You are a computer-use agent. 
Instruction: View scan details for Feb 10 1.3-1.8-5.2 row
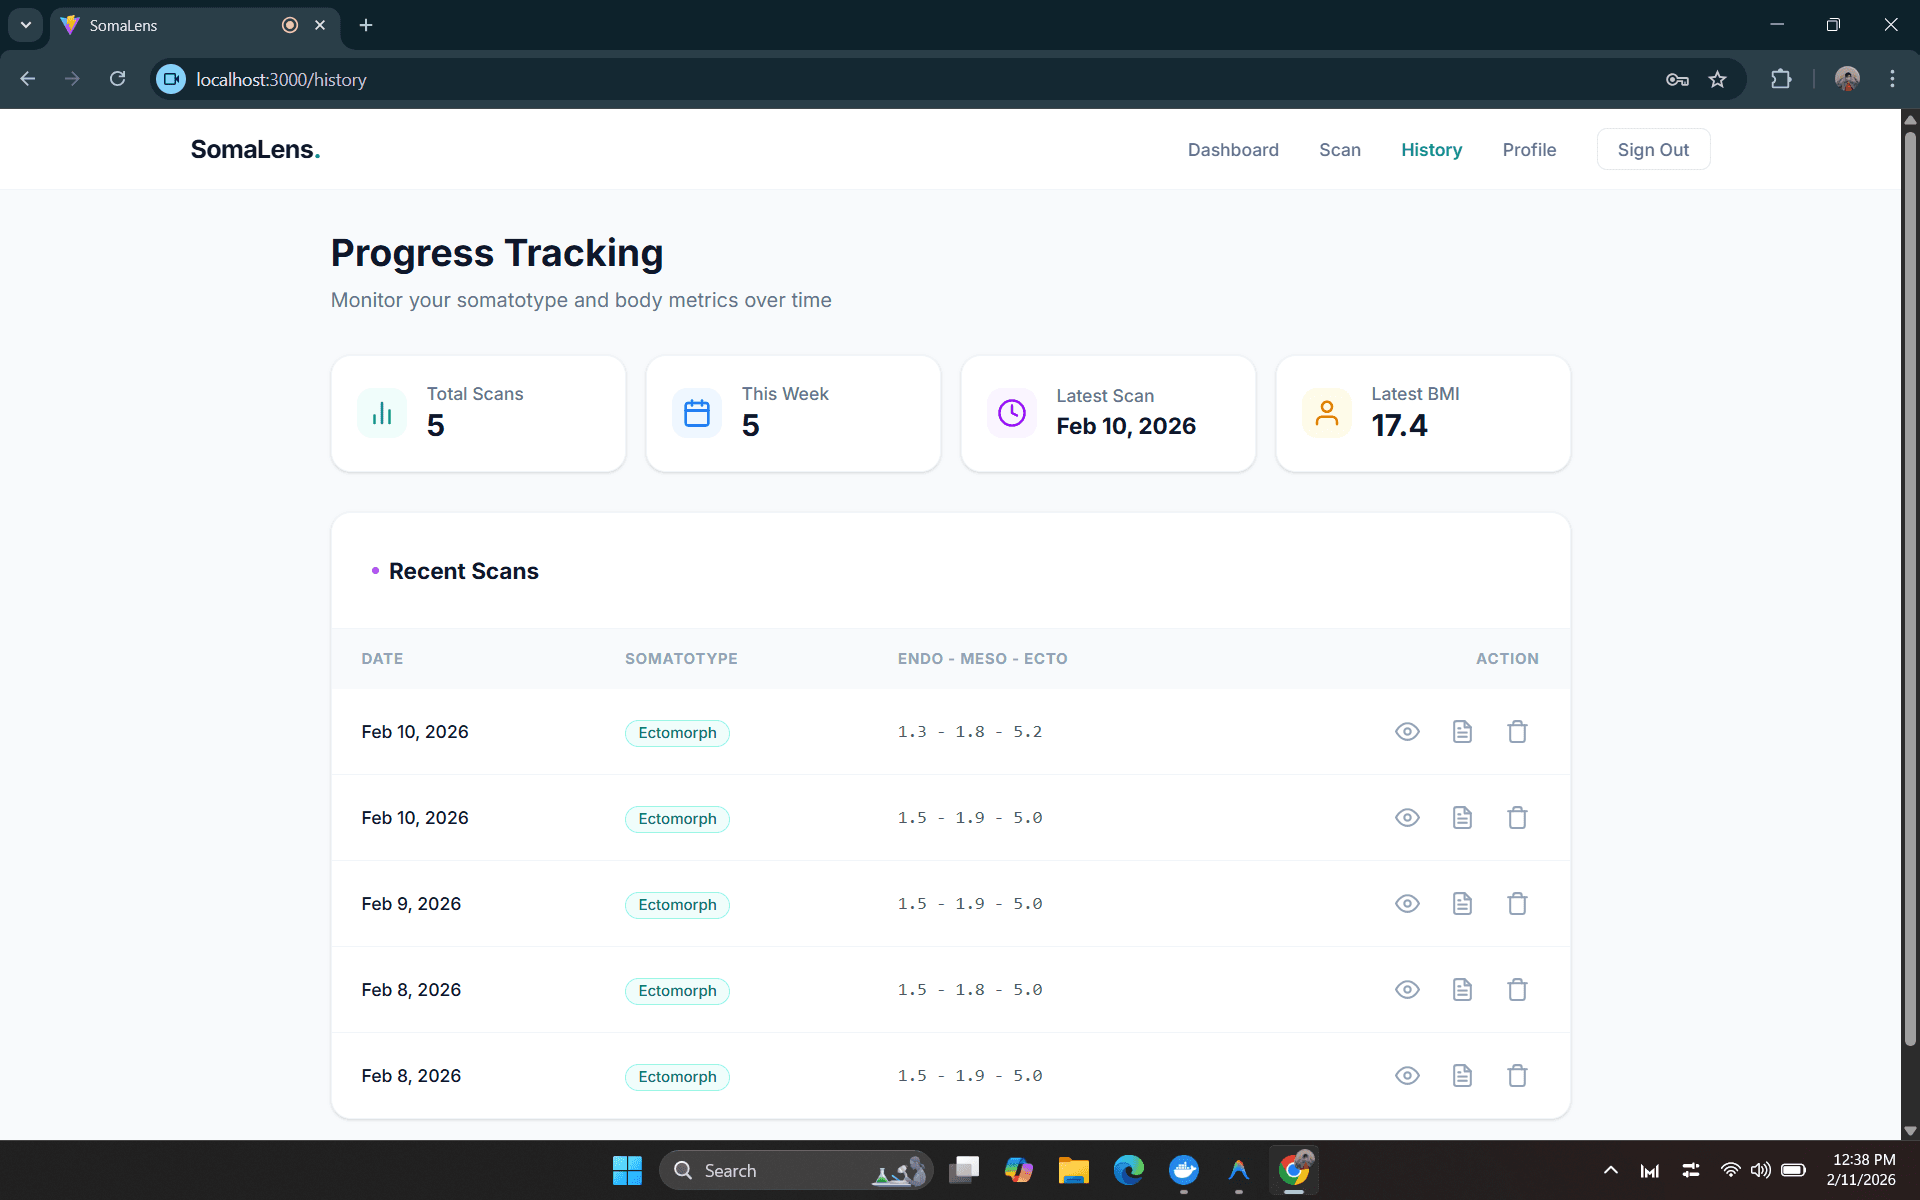(x=1407, y=732)
